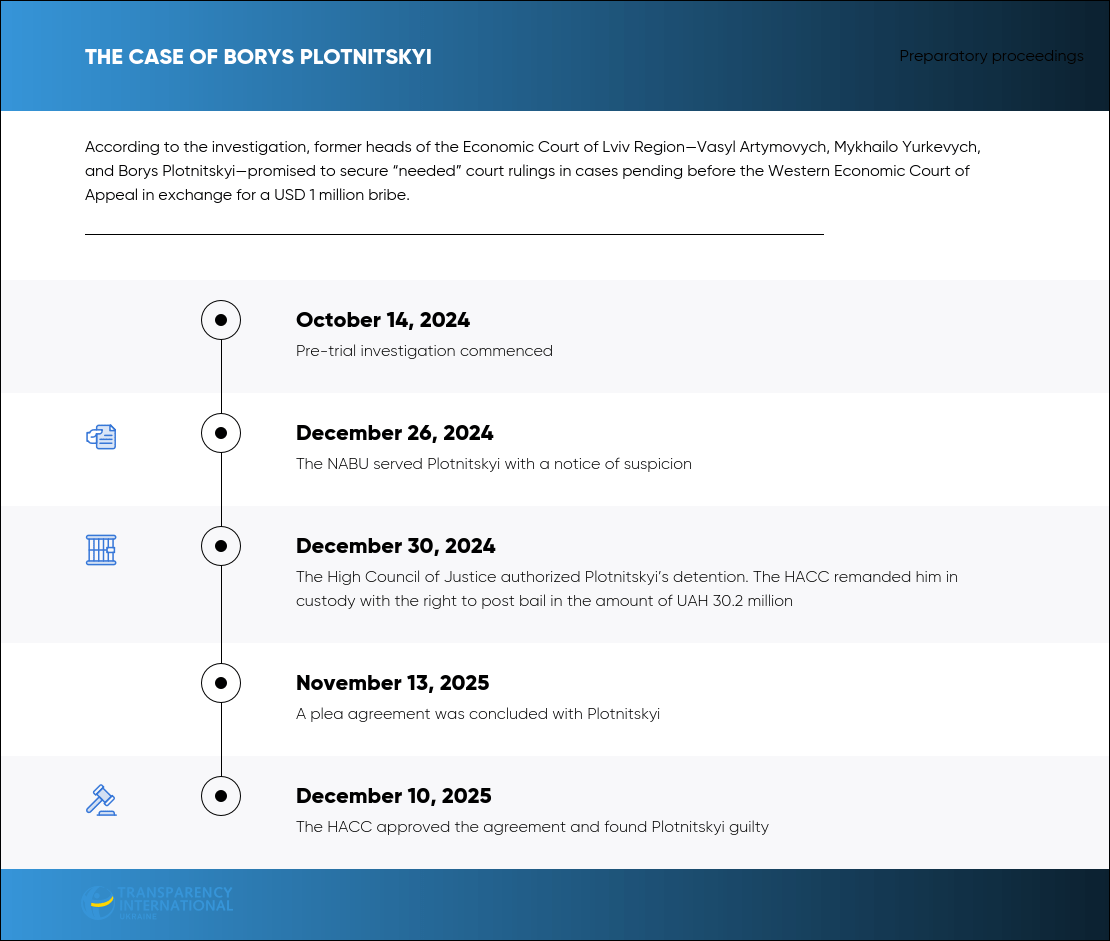Click the 'Preparatory proceedings' status label
This screenshot has width=1110, height=941.
(991, 56)
